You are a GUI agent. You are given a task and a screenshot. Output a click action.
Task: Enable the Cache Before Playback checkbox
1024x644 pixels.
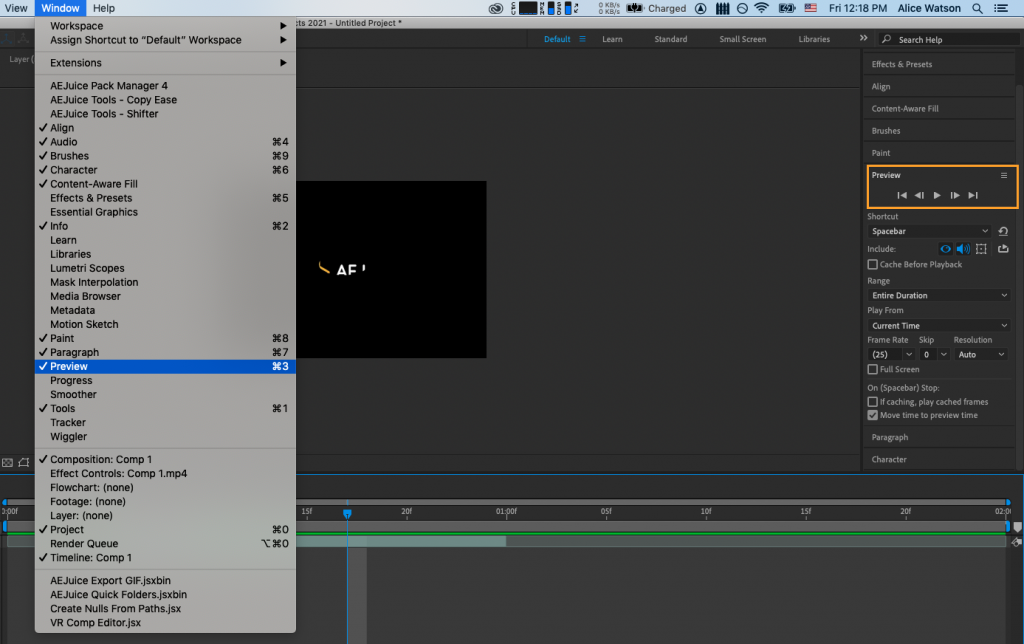872,264
